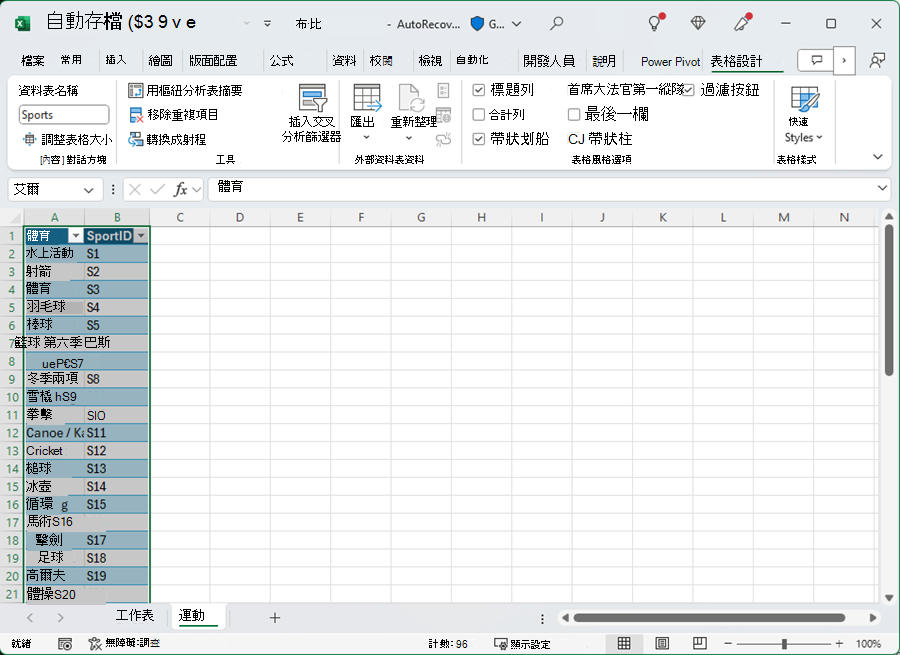Click Display Settings (顯示設定) in status bar
The width and height of the screenshot is (900, 655).
coord(522,644)
